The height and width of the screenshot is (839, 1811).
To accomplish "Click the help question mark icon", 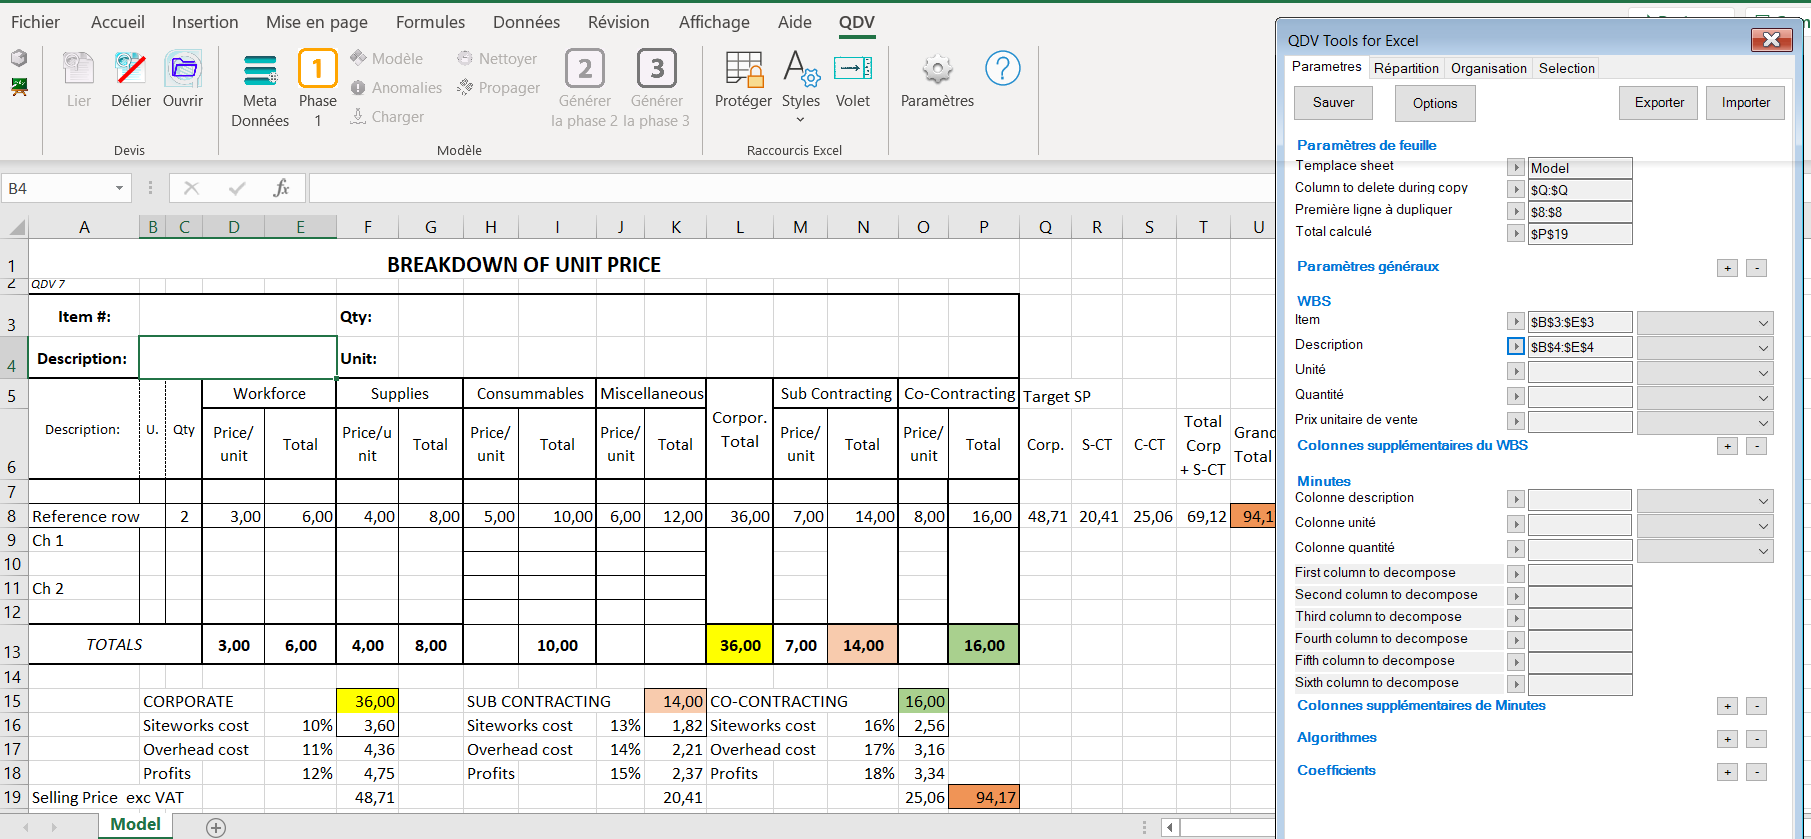I will pos(1002,69).
